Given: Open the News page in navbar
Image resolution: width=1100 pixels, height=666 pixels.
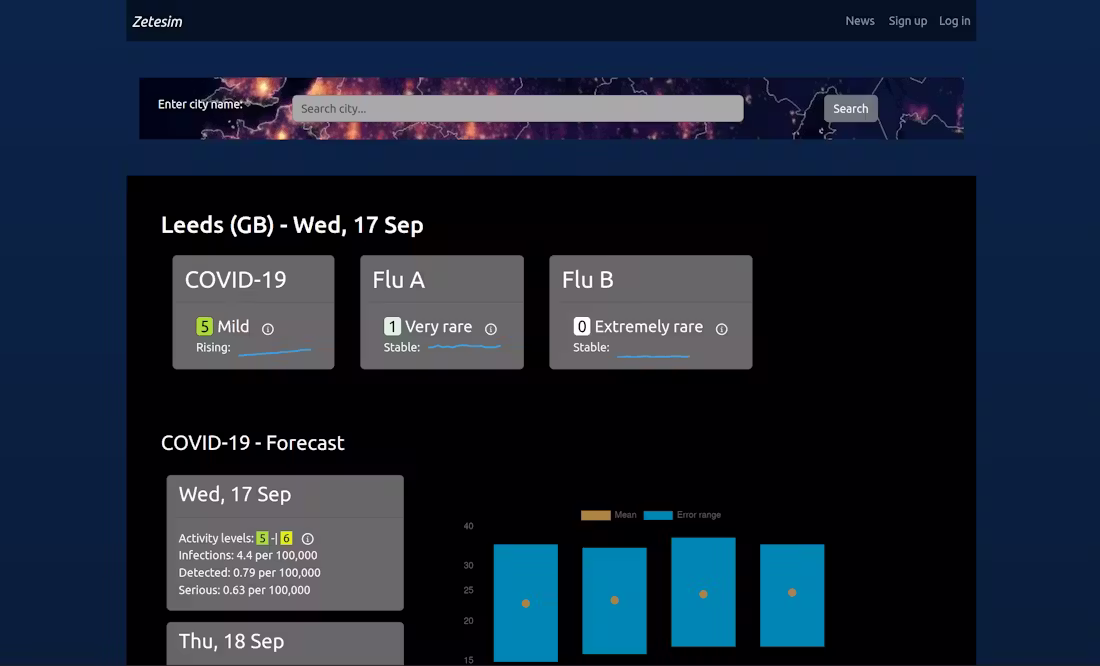Looking at the screenshot, I should point(860,21).
